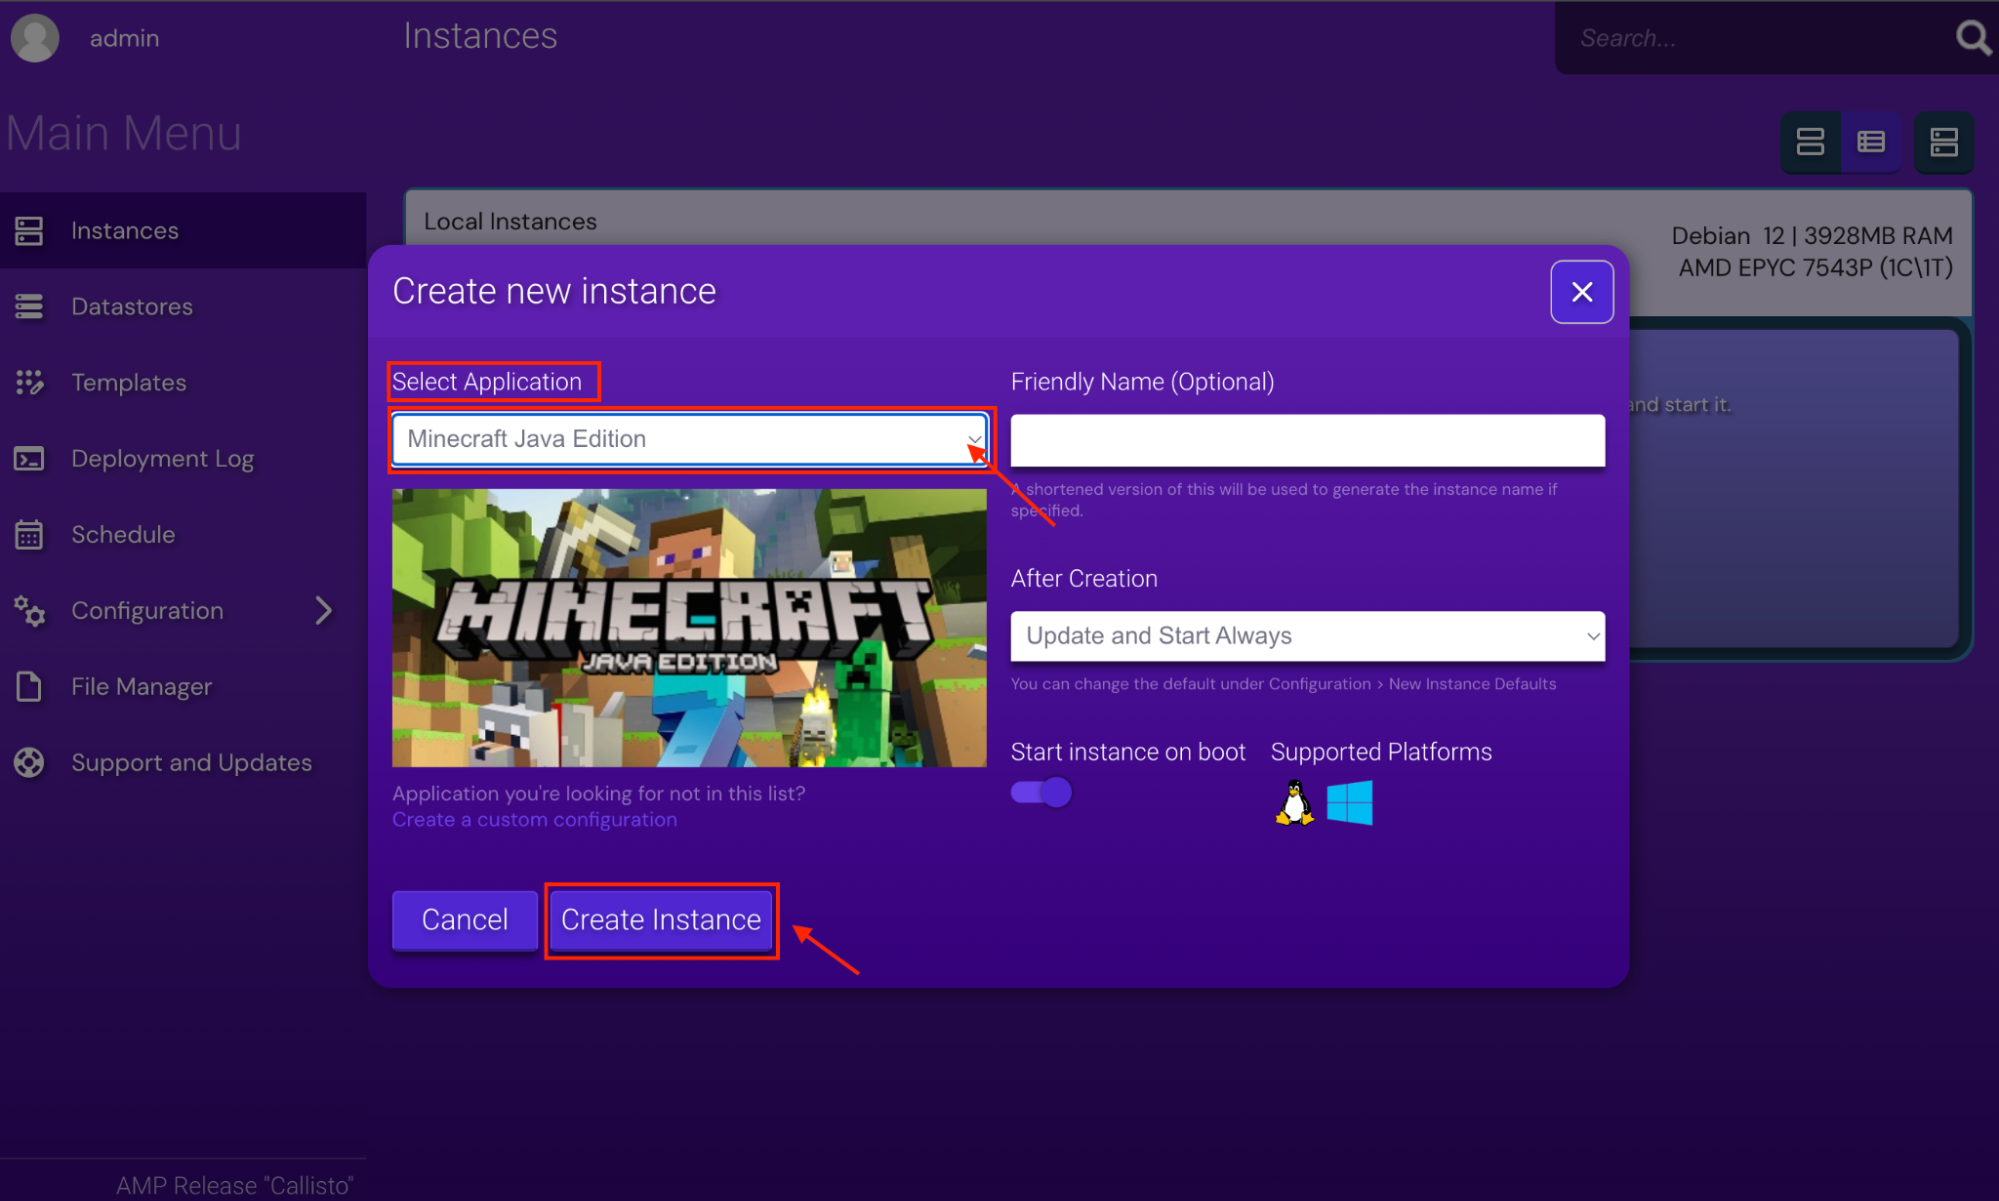Image resolution: width=1999 pixels, height=1201 pixels.
Task: Open Instances via its sidebar icon
Action: coord(30,230)
